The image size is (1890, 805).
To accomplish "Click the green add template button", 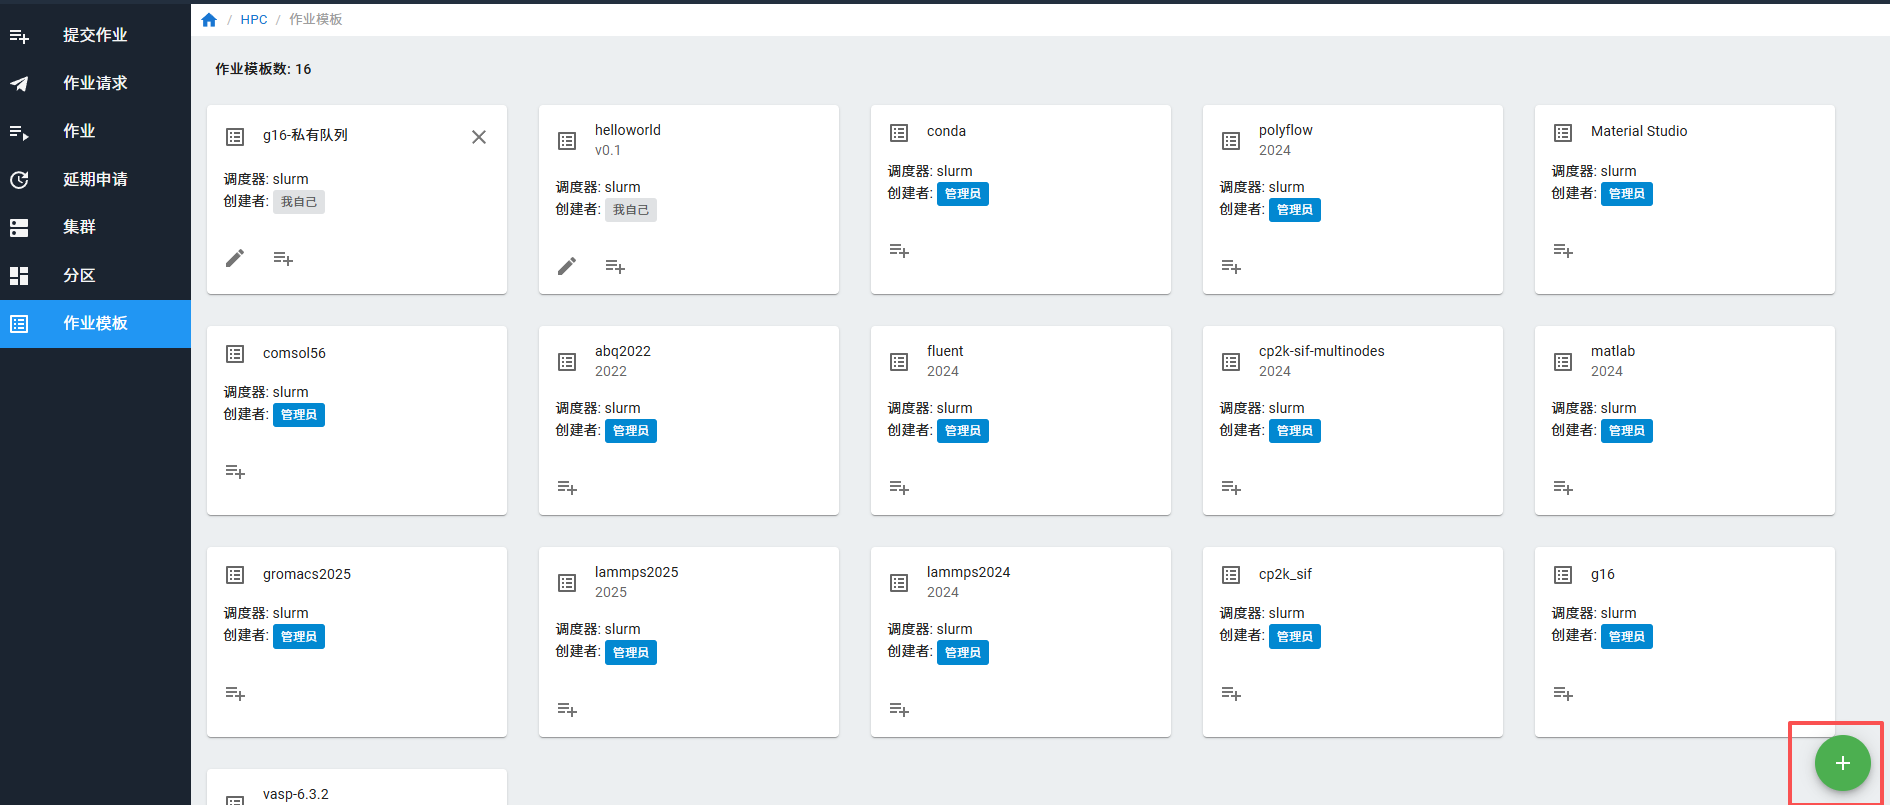I will point(1842,763).
